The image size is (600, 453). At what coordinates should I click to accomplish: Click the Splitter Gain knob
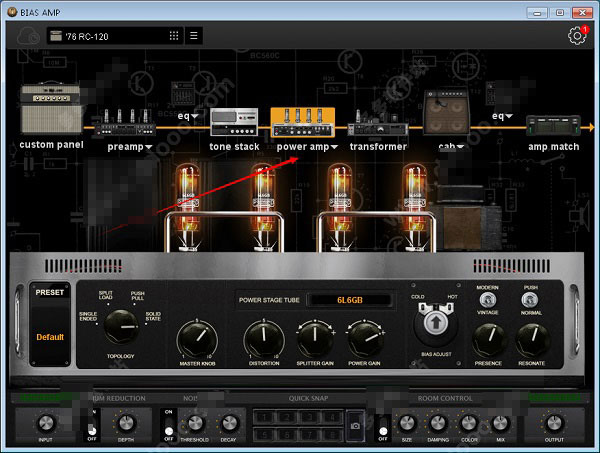315,338
